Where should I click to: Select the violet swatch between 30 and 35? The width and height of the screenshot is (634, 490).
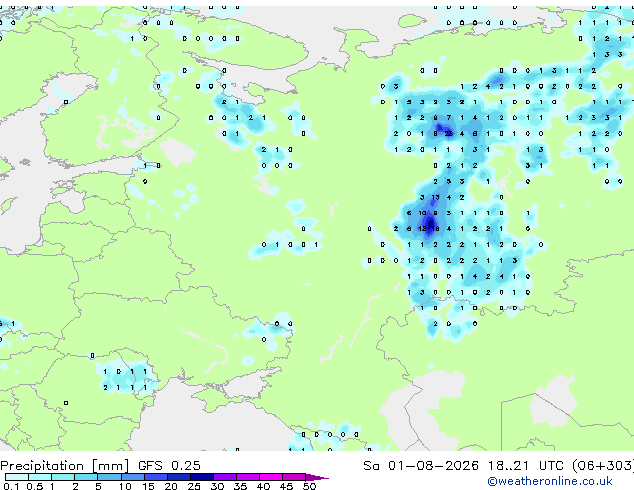point(225,477)
